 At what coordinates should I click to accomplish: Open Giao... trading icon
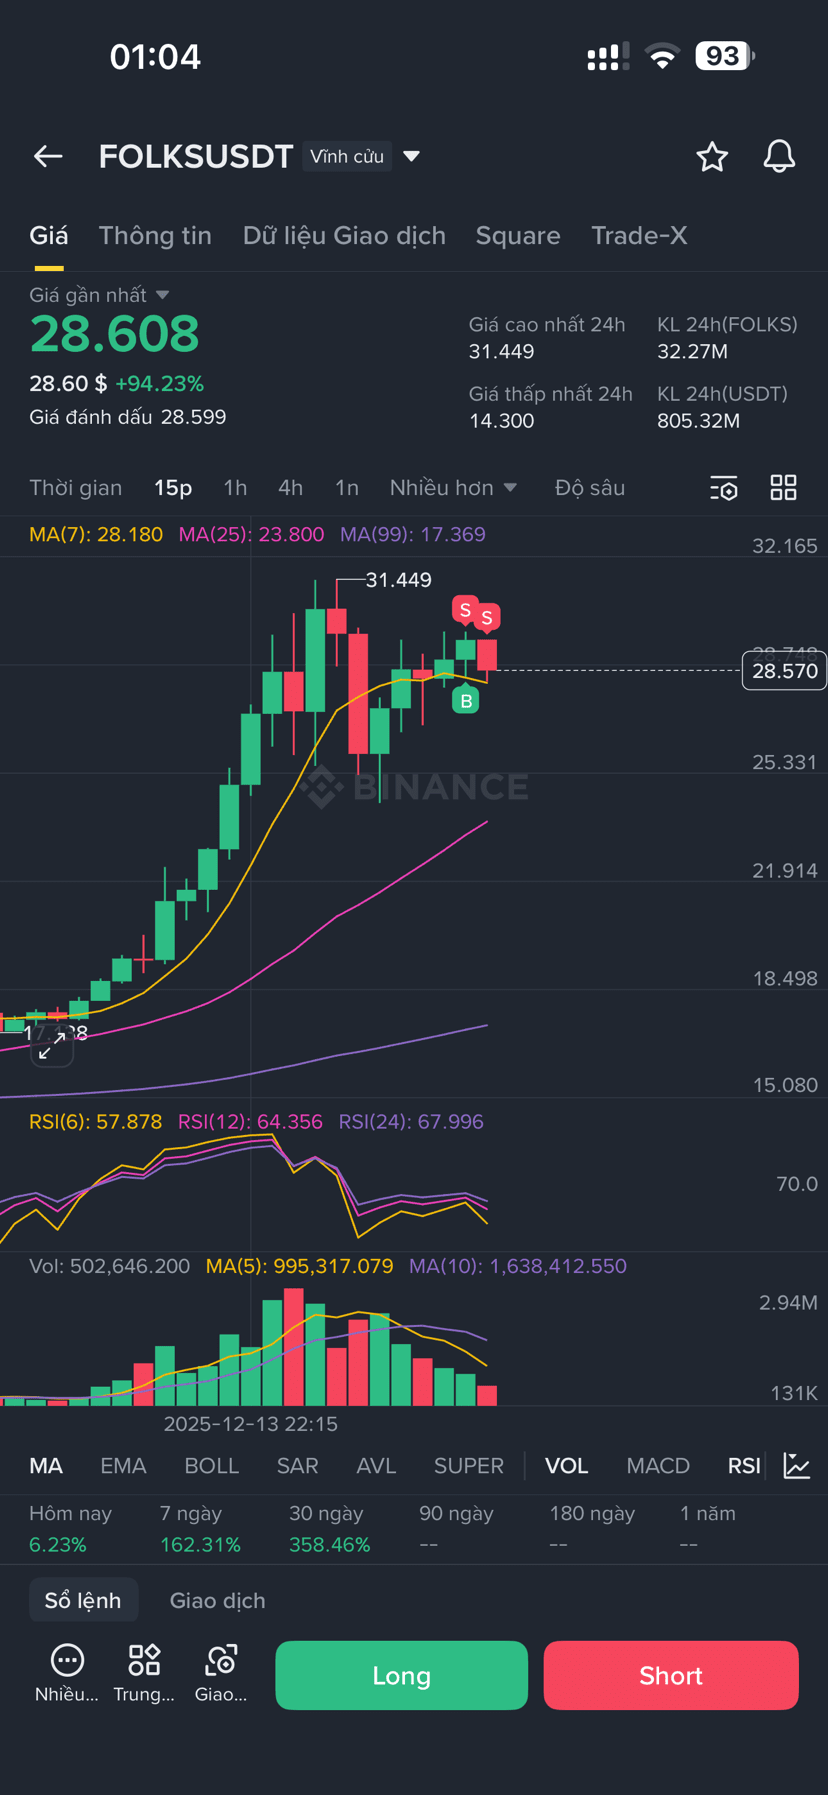(x=221, y=1673)
